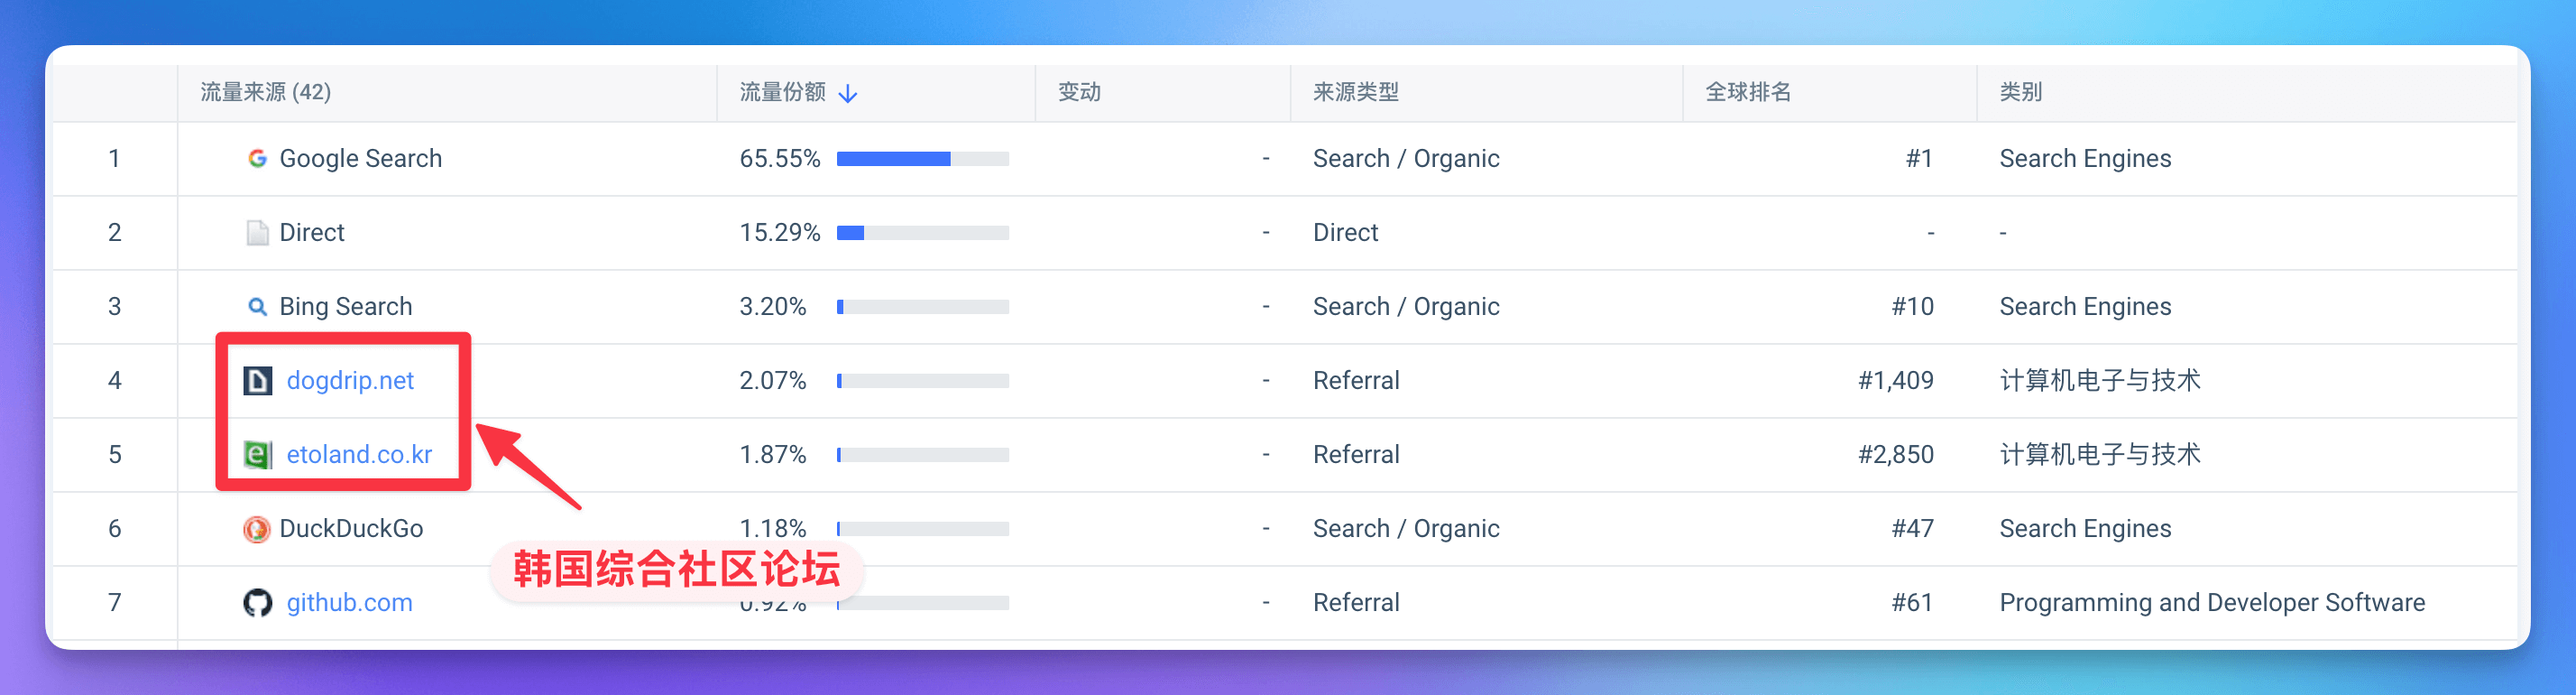This screenshot has height=695, width=2576.
Task: Click the DuckDuckGo source name
Action: pos(351,529)
